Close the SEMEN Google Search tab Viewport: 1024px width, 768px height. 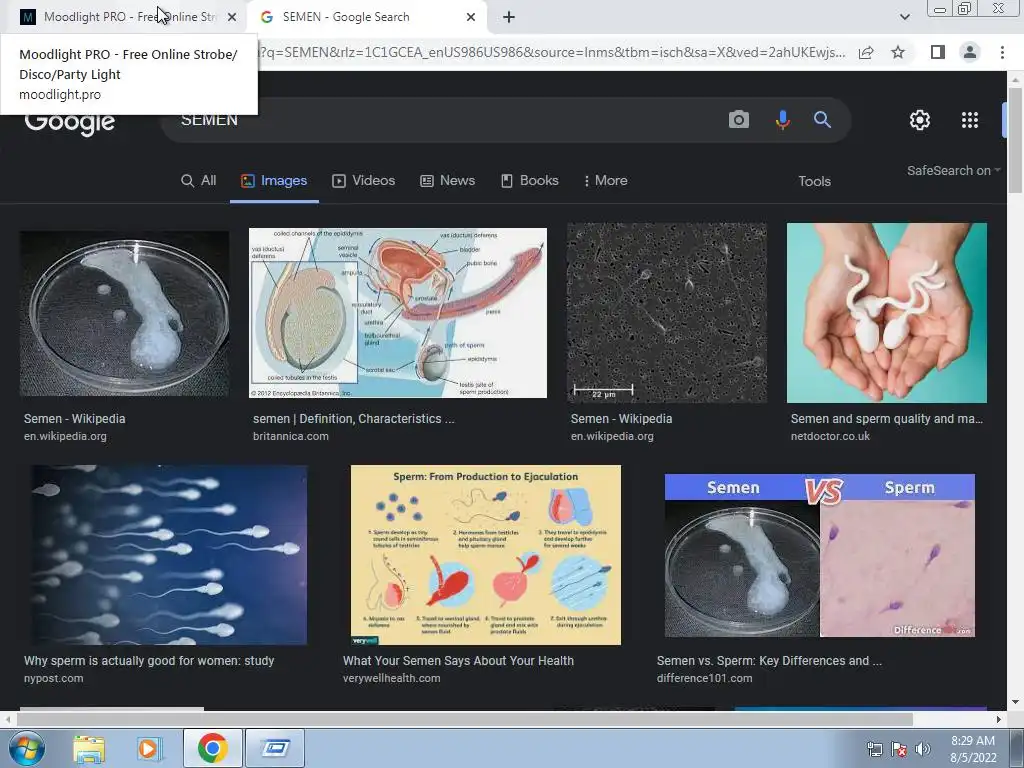(471, 17)
